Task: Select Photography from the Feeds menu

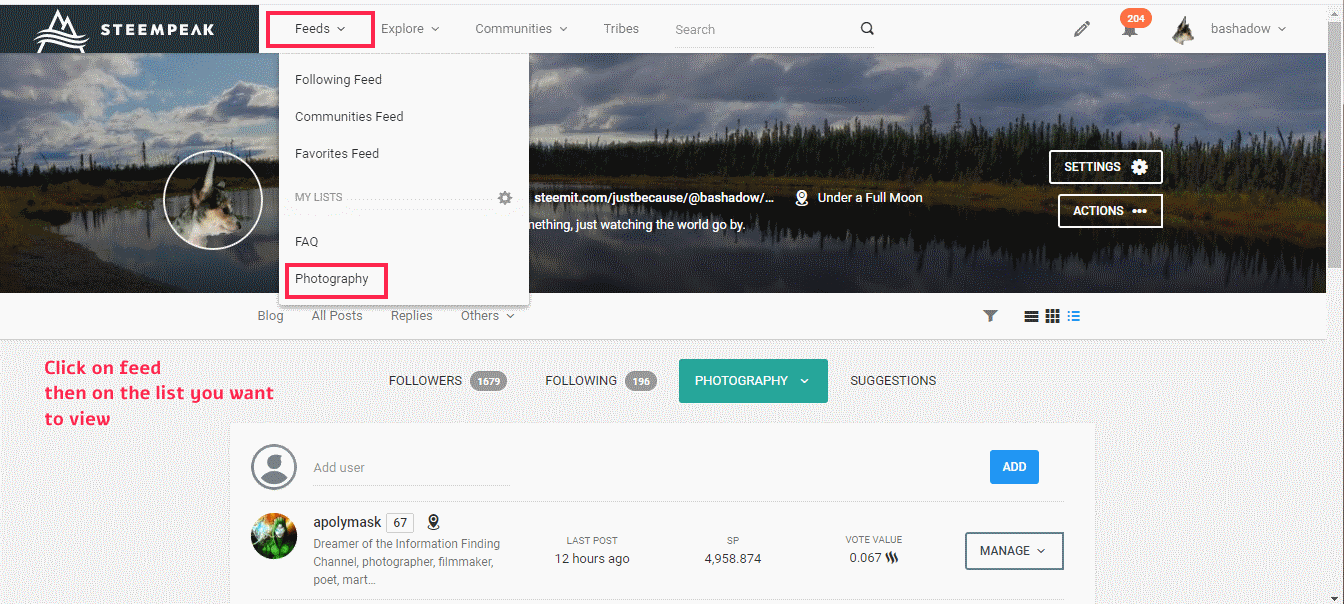Action: tap(332, 279)
